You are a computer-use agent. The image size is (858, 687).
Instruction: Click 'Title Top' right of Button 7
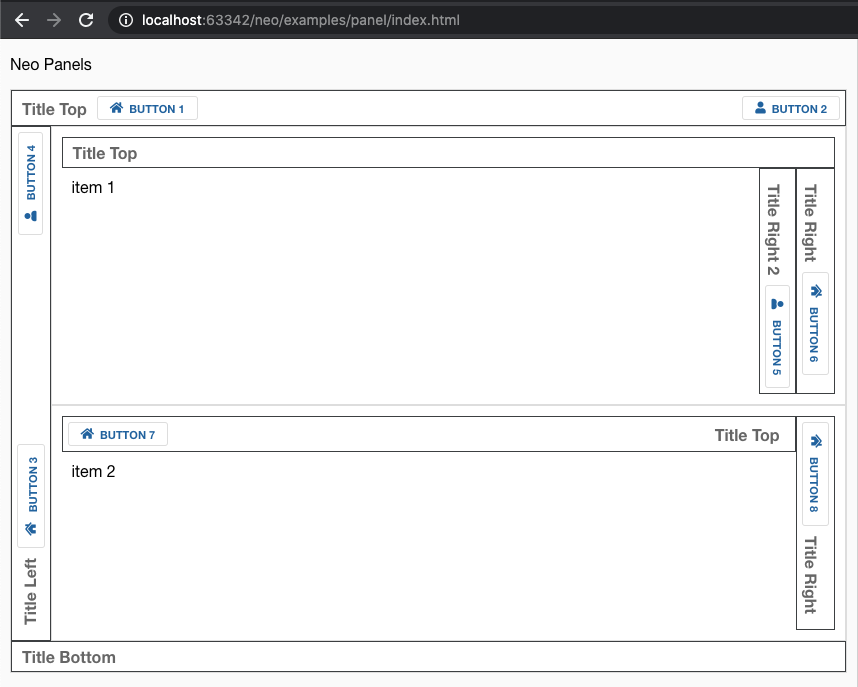pyautogui.click(x=747, y=435)
